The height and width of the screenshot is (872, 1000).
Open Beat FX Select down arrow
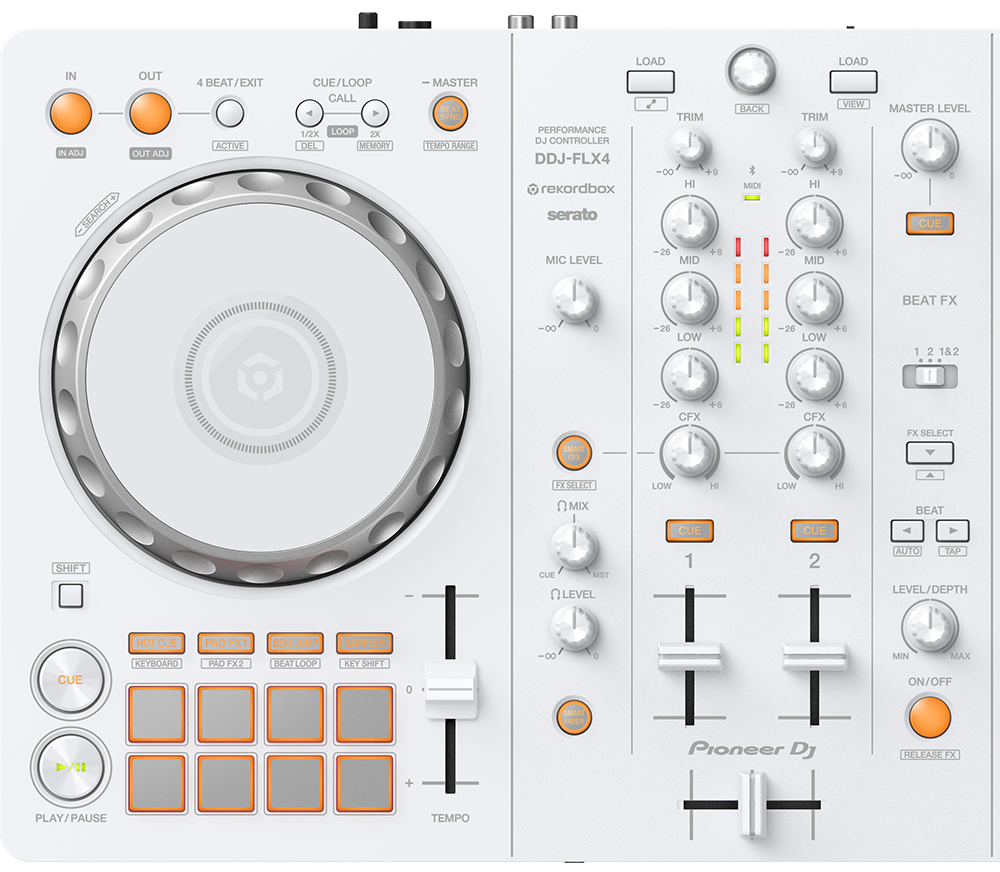point(929,452)
